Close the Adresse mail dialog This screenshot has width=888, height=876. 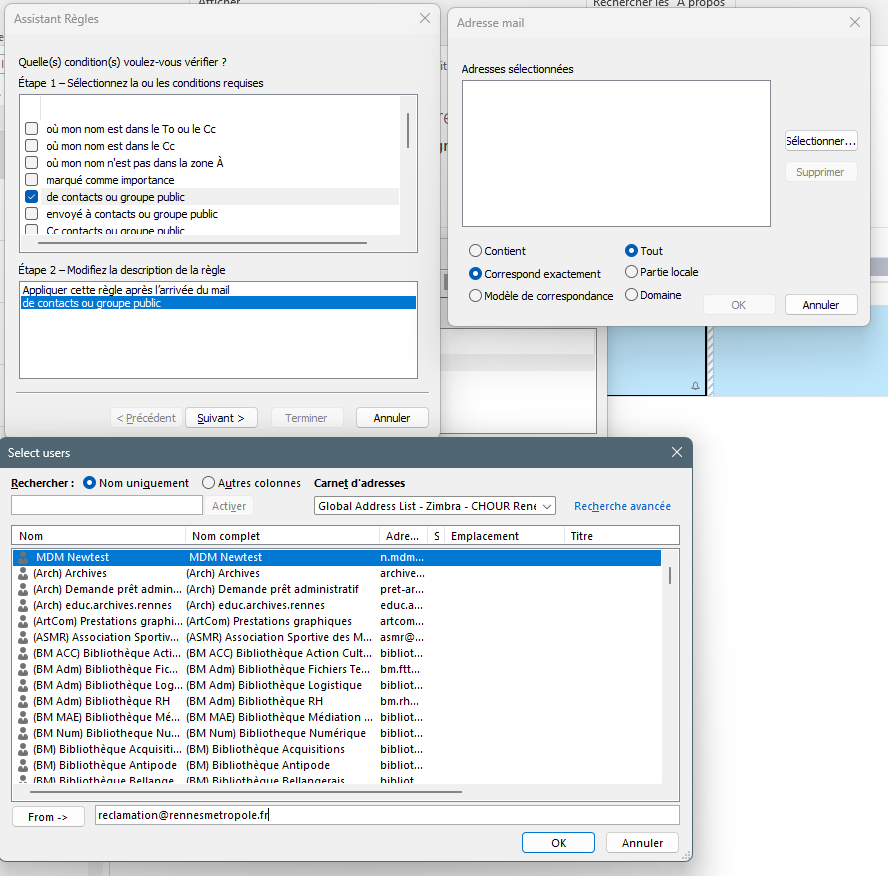point(854,22)
